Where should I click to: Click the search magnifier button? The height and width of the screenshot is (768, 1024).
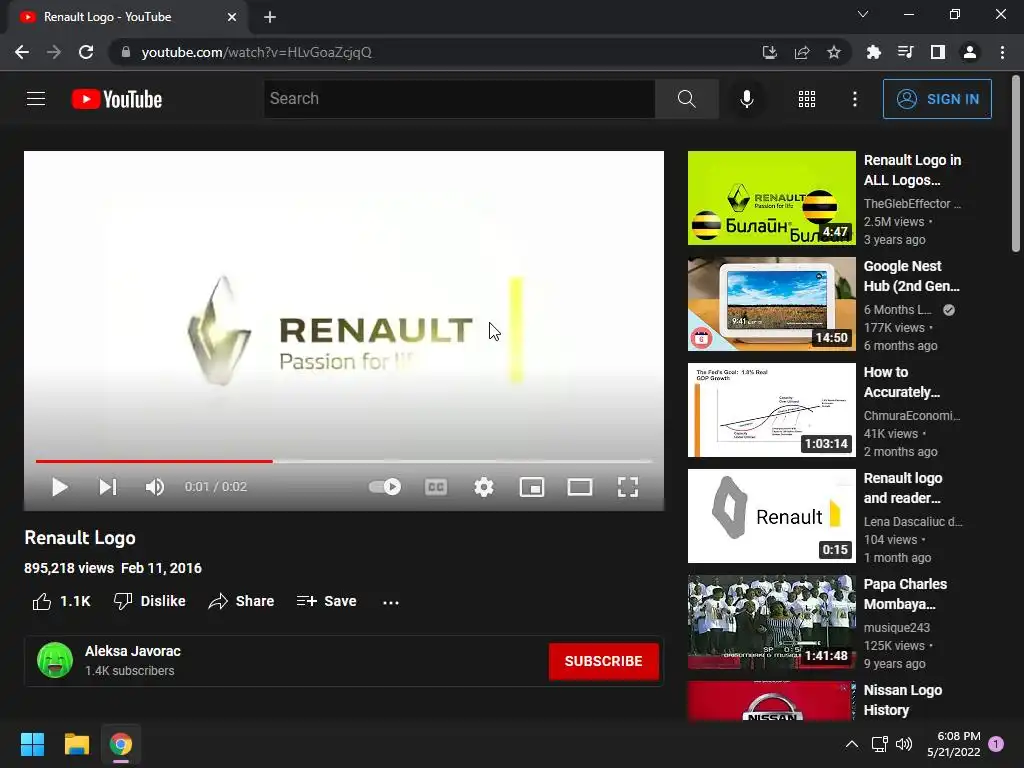(686, 99)
